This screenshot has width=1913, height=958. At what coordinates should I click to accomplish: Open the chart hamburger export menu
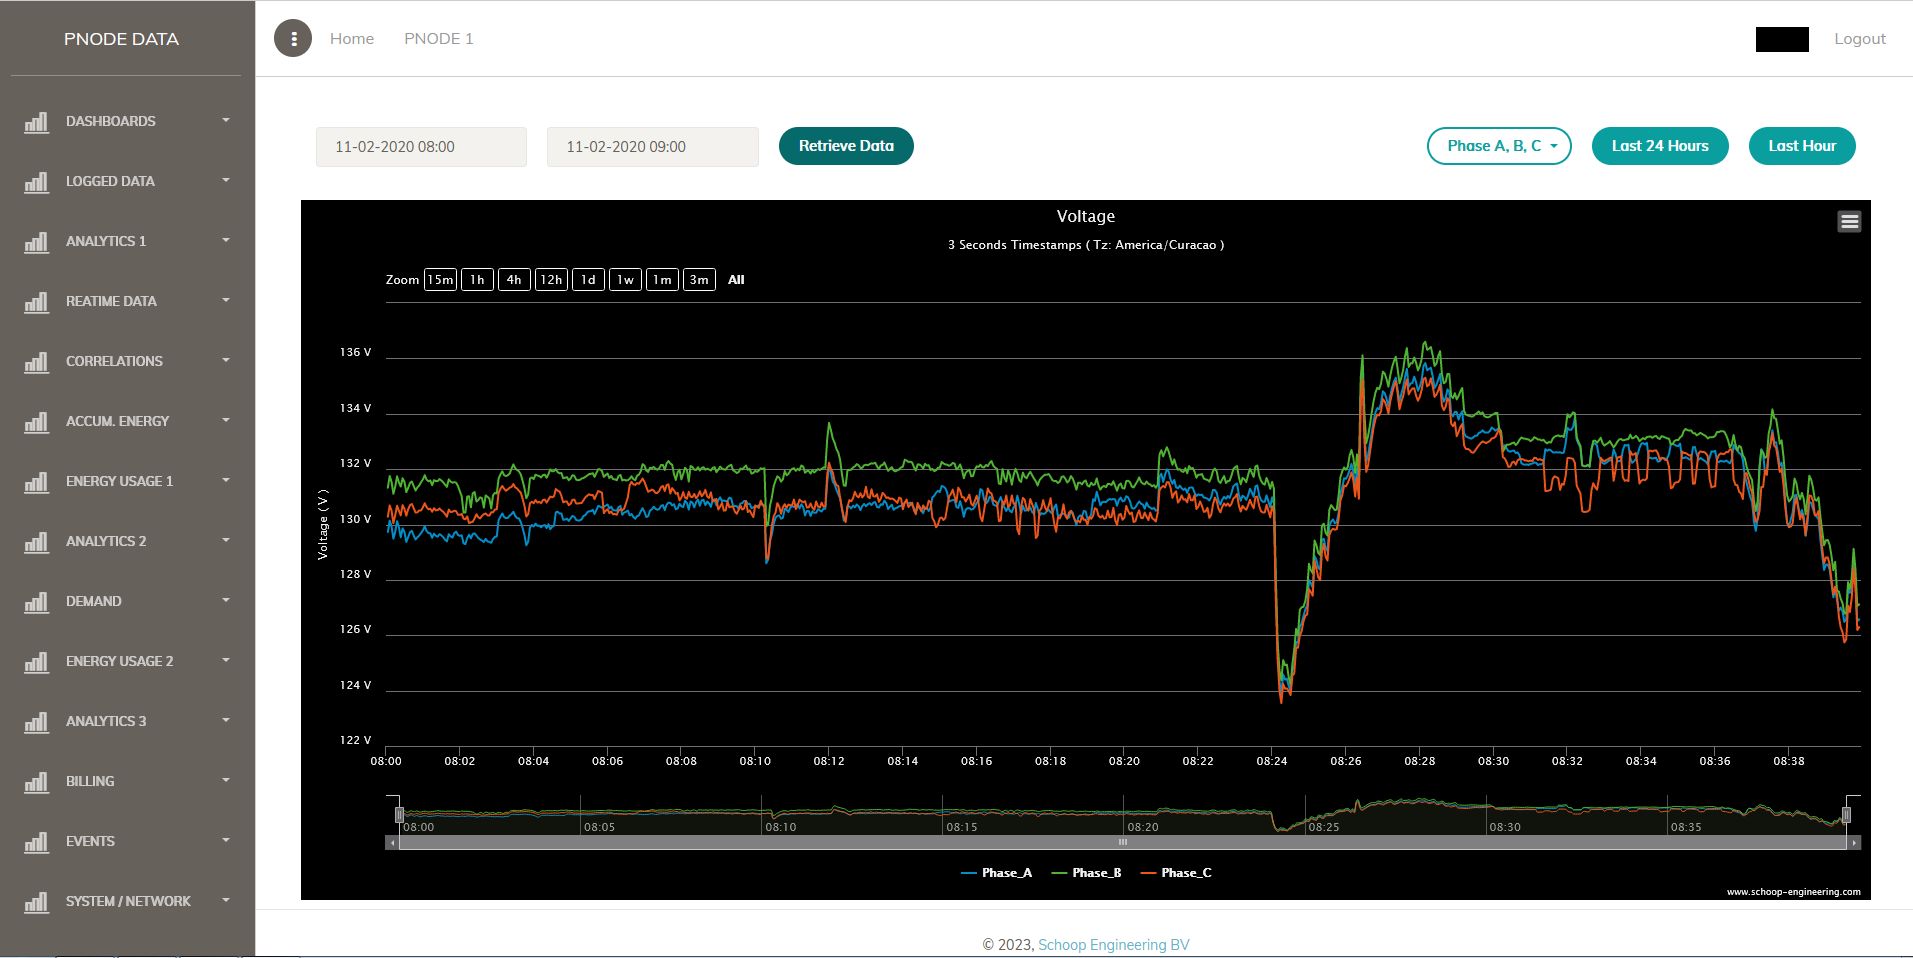1849,222
